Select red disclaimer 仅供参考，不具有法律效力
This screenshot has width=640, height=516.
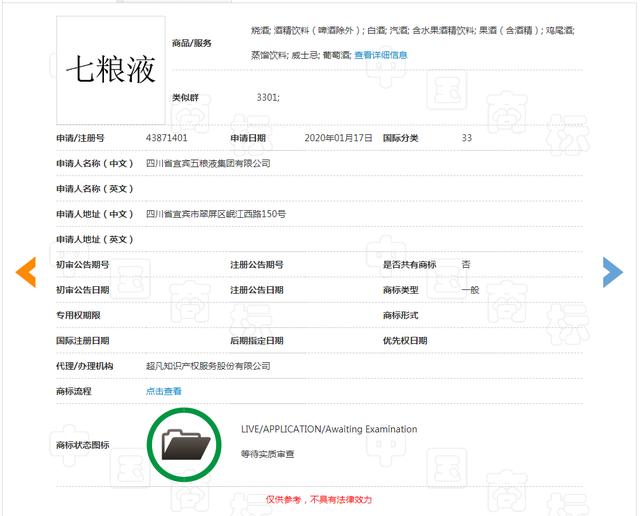pos(319,499)
